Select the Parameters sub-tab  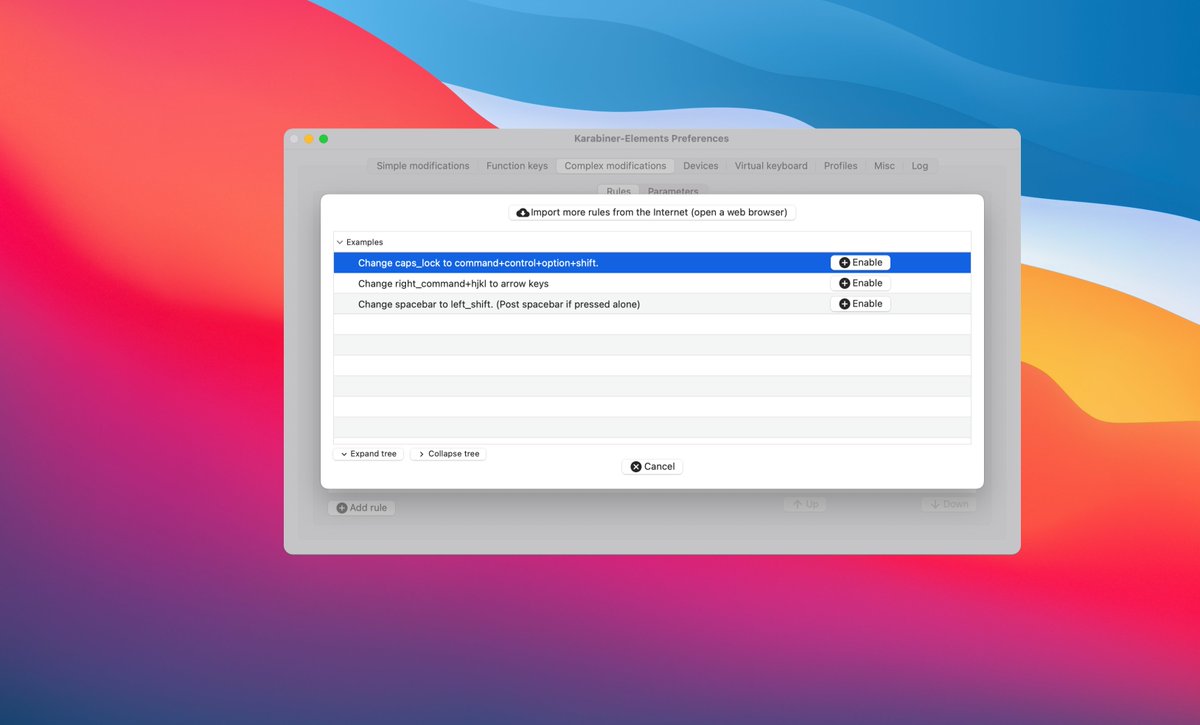pyautogui.click(x=673, y=190)
